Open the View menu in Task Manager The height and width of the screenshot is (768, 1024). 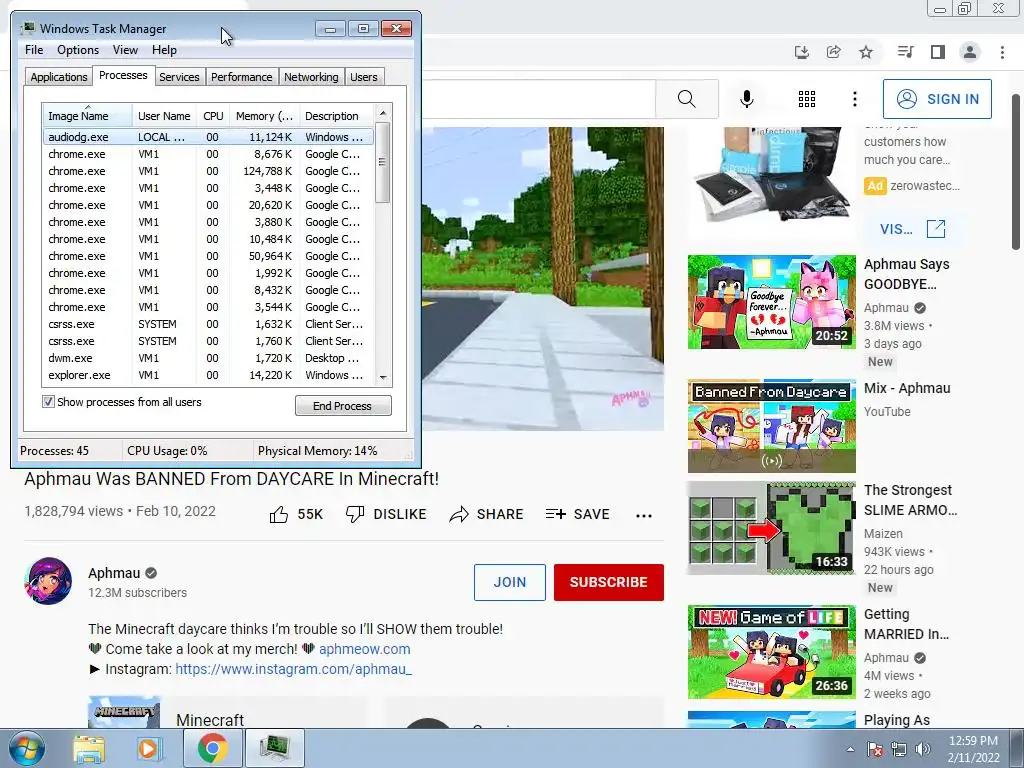(x=125, y=50)
